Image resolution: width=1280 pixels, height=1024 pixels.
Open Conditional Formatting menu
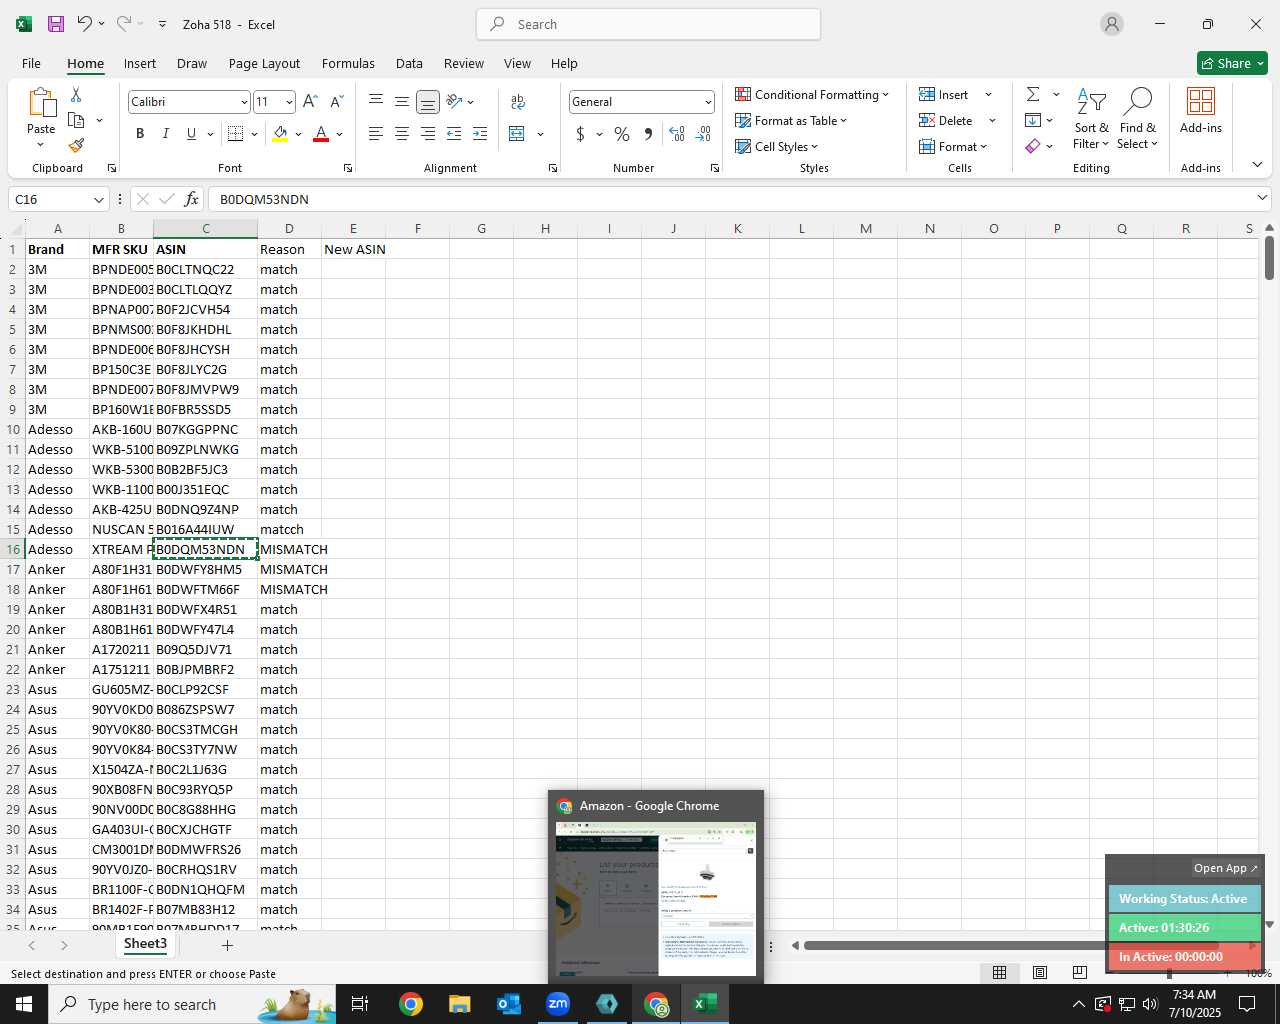tap(812, 95)
